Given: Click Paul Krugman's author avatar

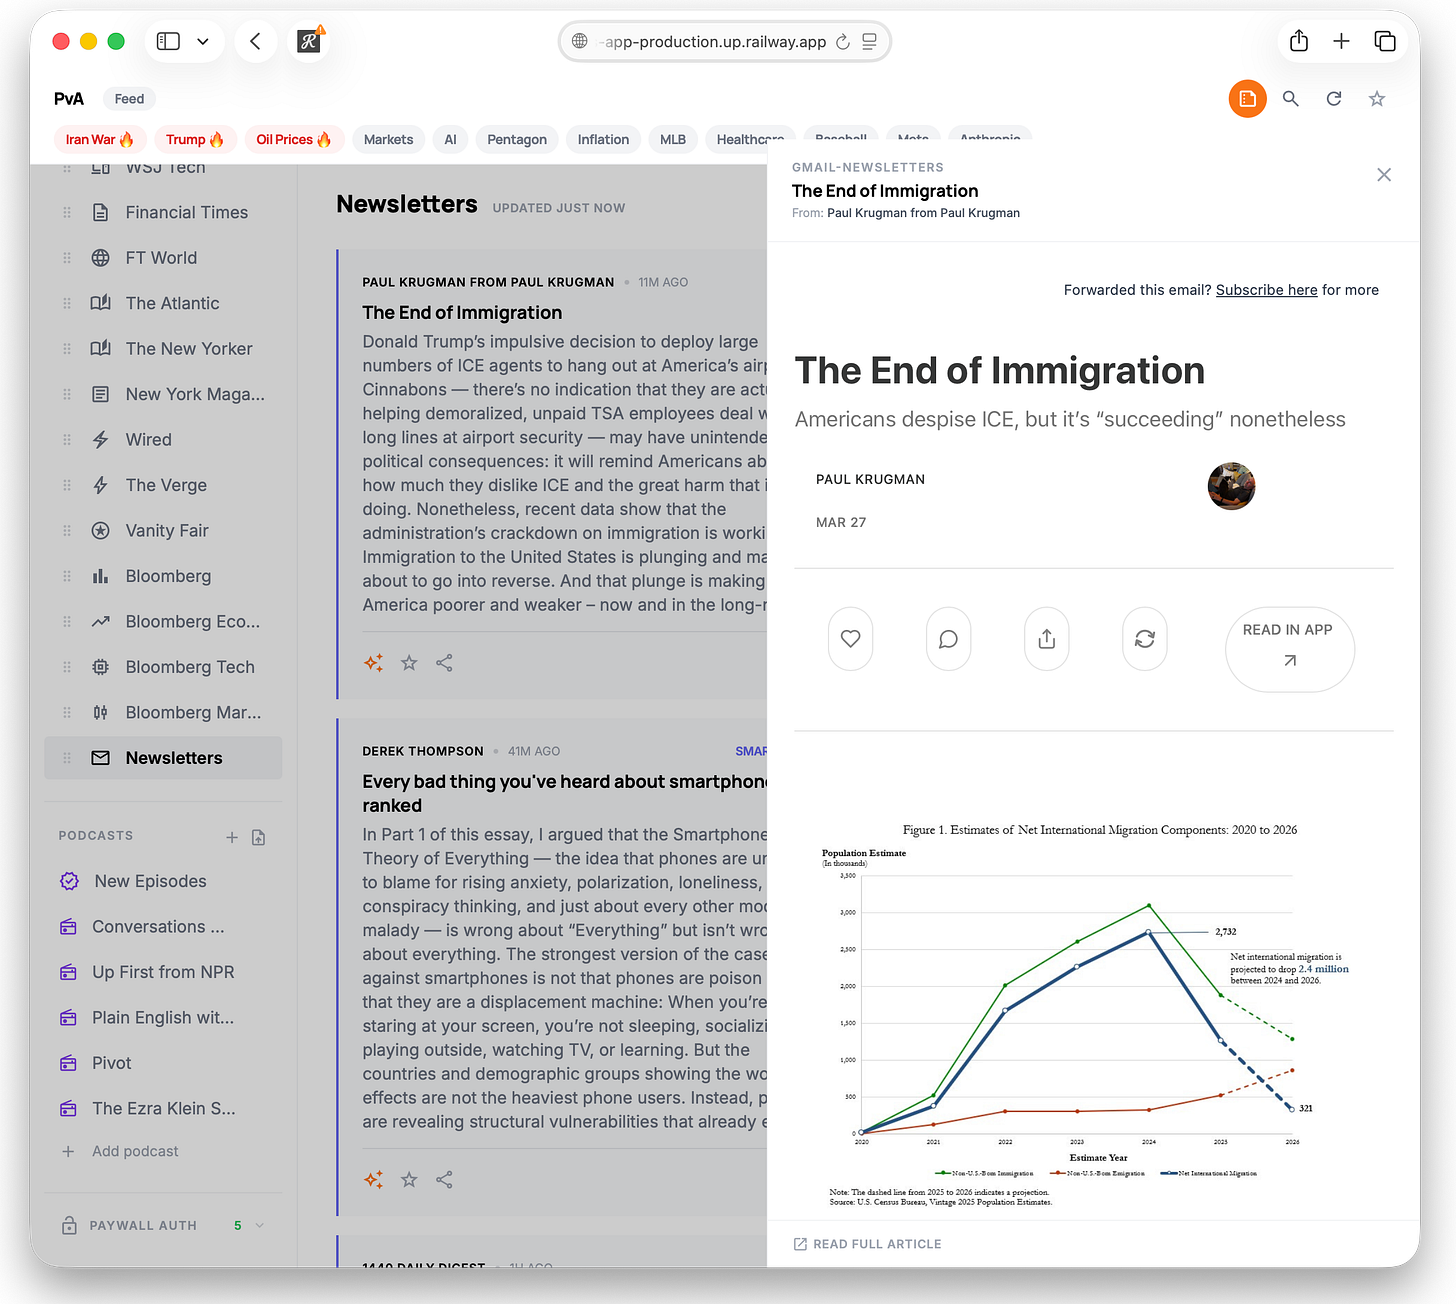Looking at the screenshot, I should (x=1231, y=486).
